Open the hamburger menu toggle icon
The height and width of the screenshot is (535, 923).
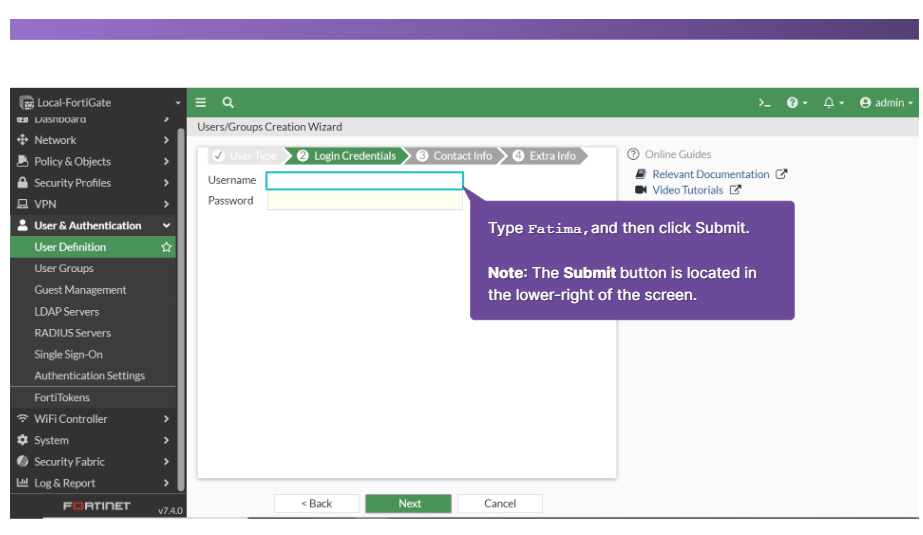pyautogui.click(x=201, y=102)
